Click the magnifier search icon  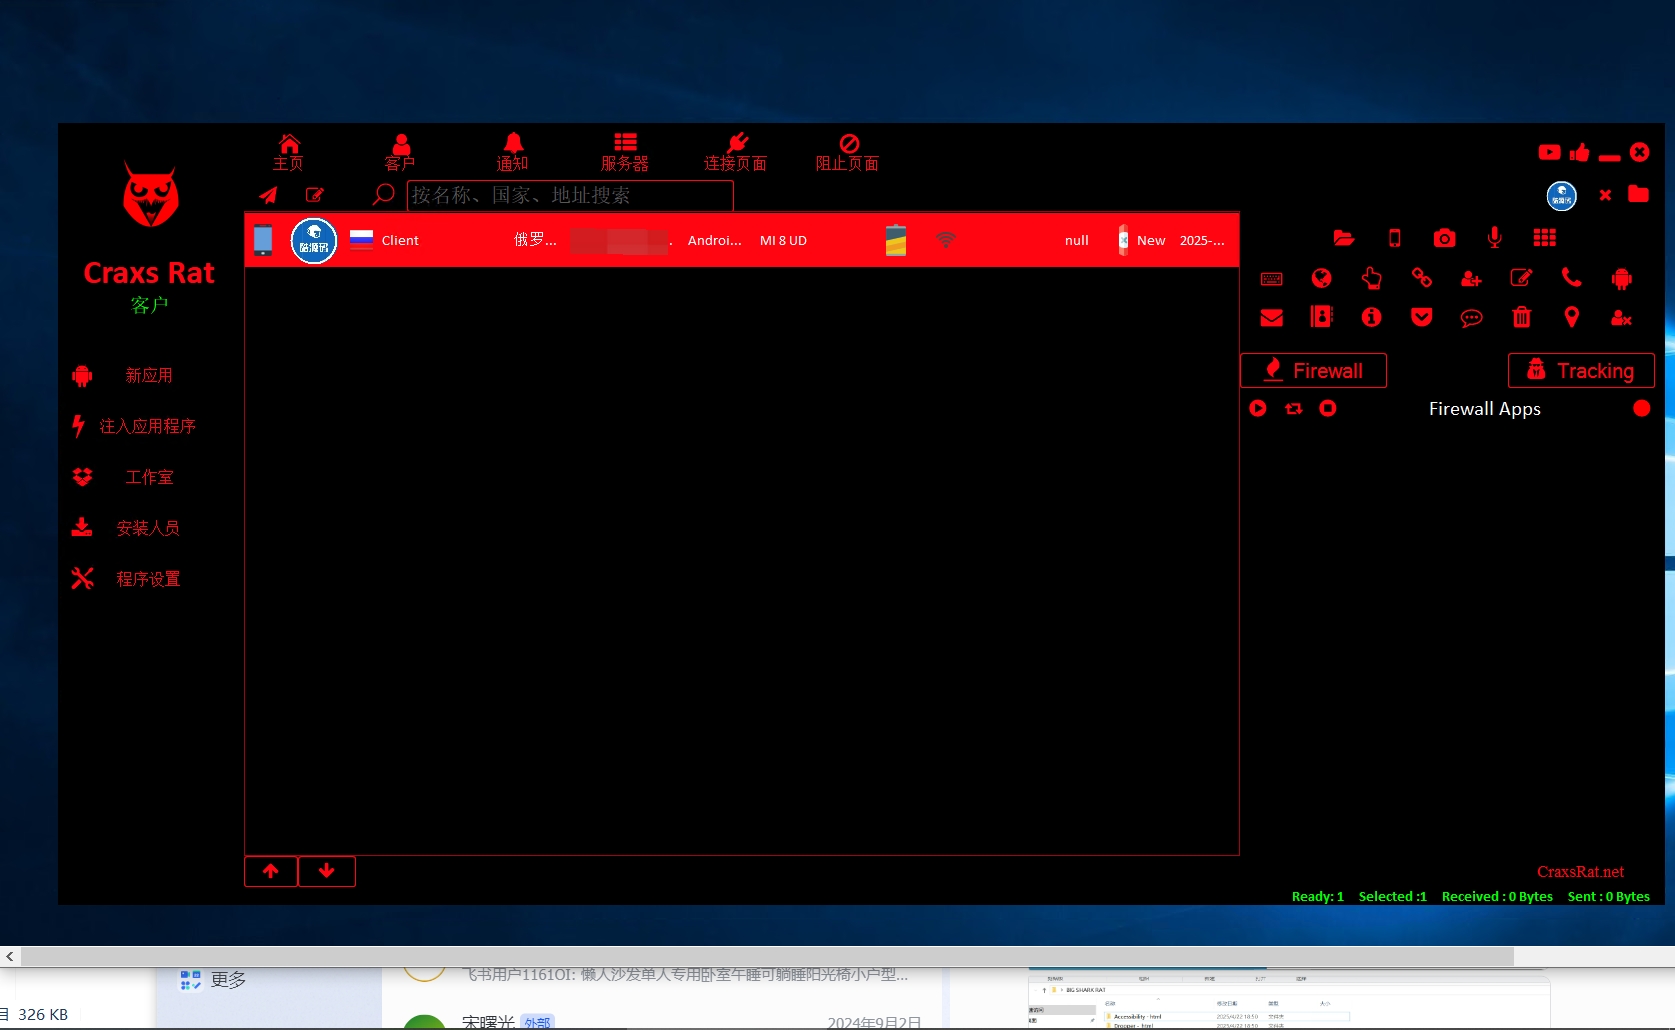(x=383, y=194)
